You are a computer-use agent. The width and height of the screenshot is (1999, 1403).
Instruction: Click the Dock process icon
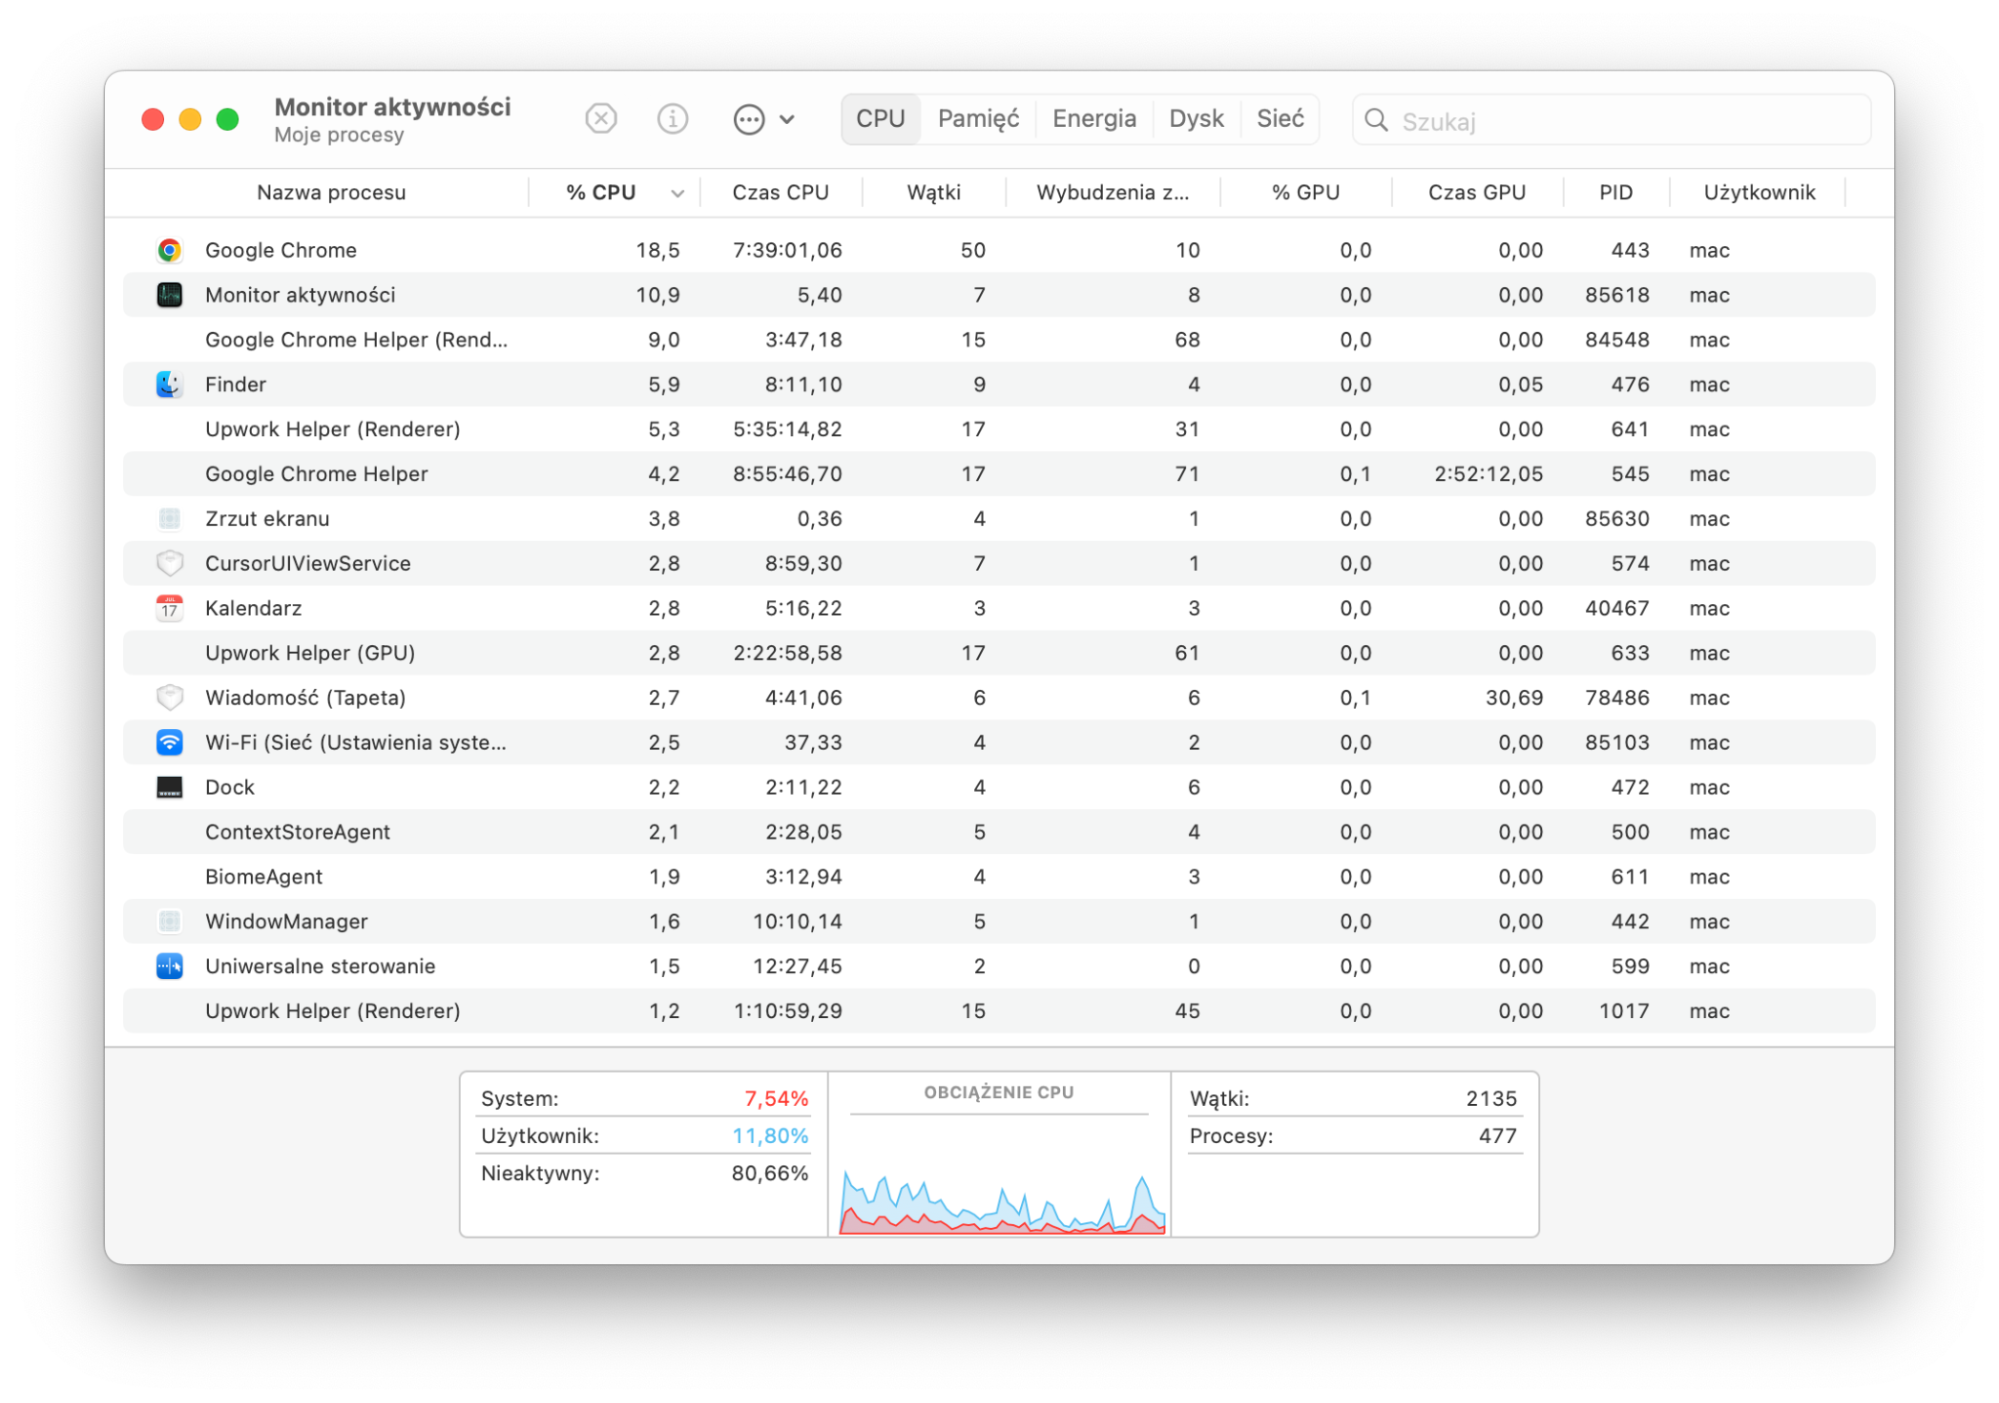(169, 787)
